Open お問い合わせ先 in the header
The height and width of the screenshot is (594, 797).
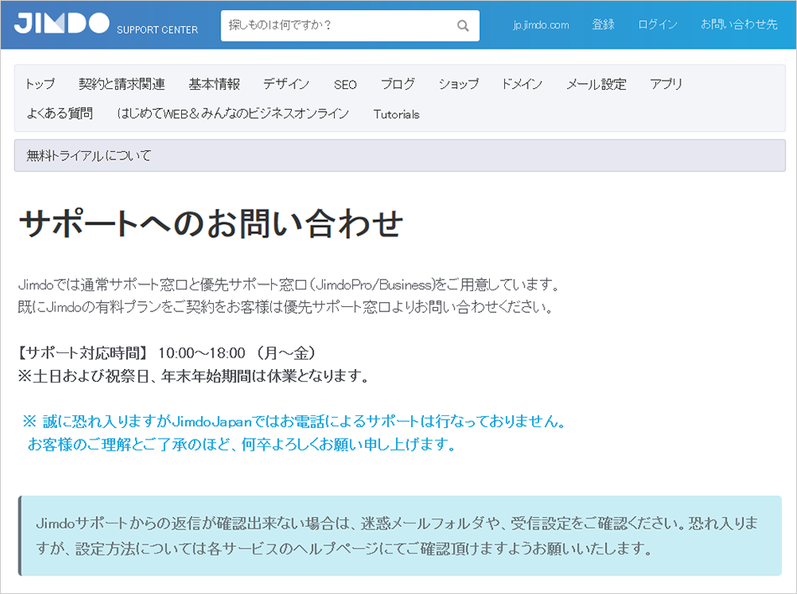tap(739, 24)
